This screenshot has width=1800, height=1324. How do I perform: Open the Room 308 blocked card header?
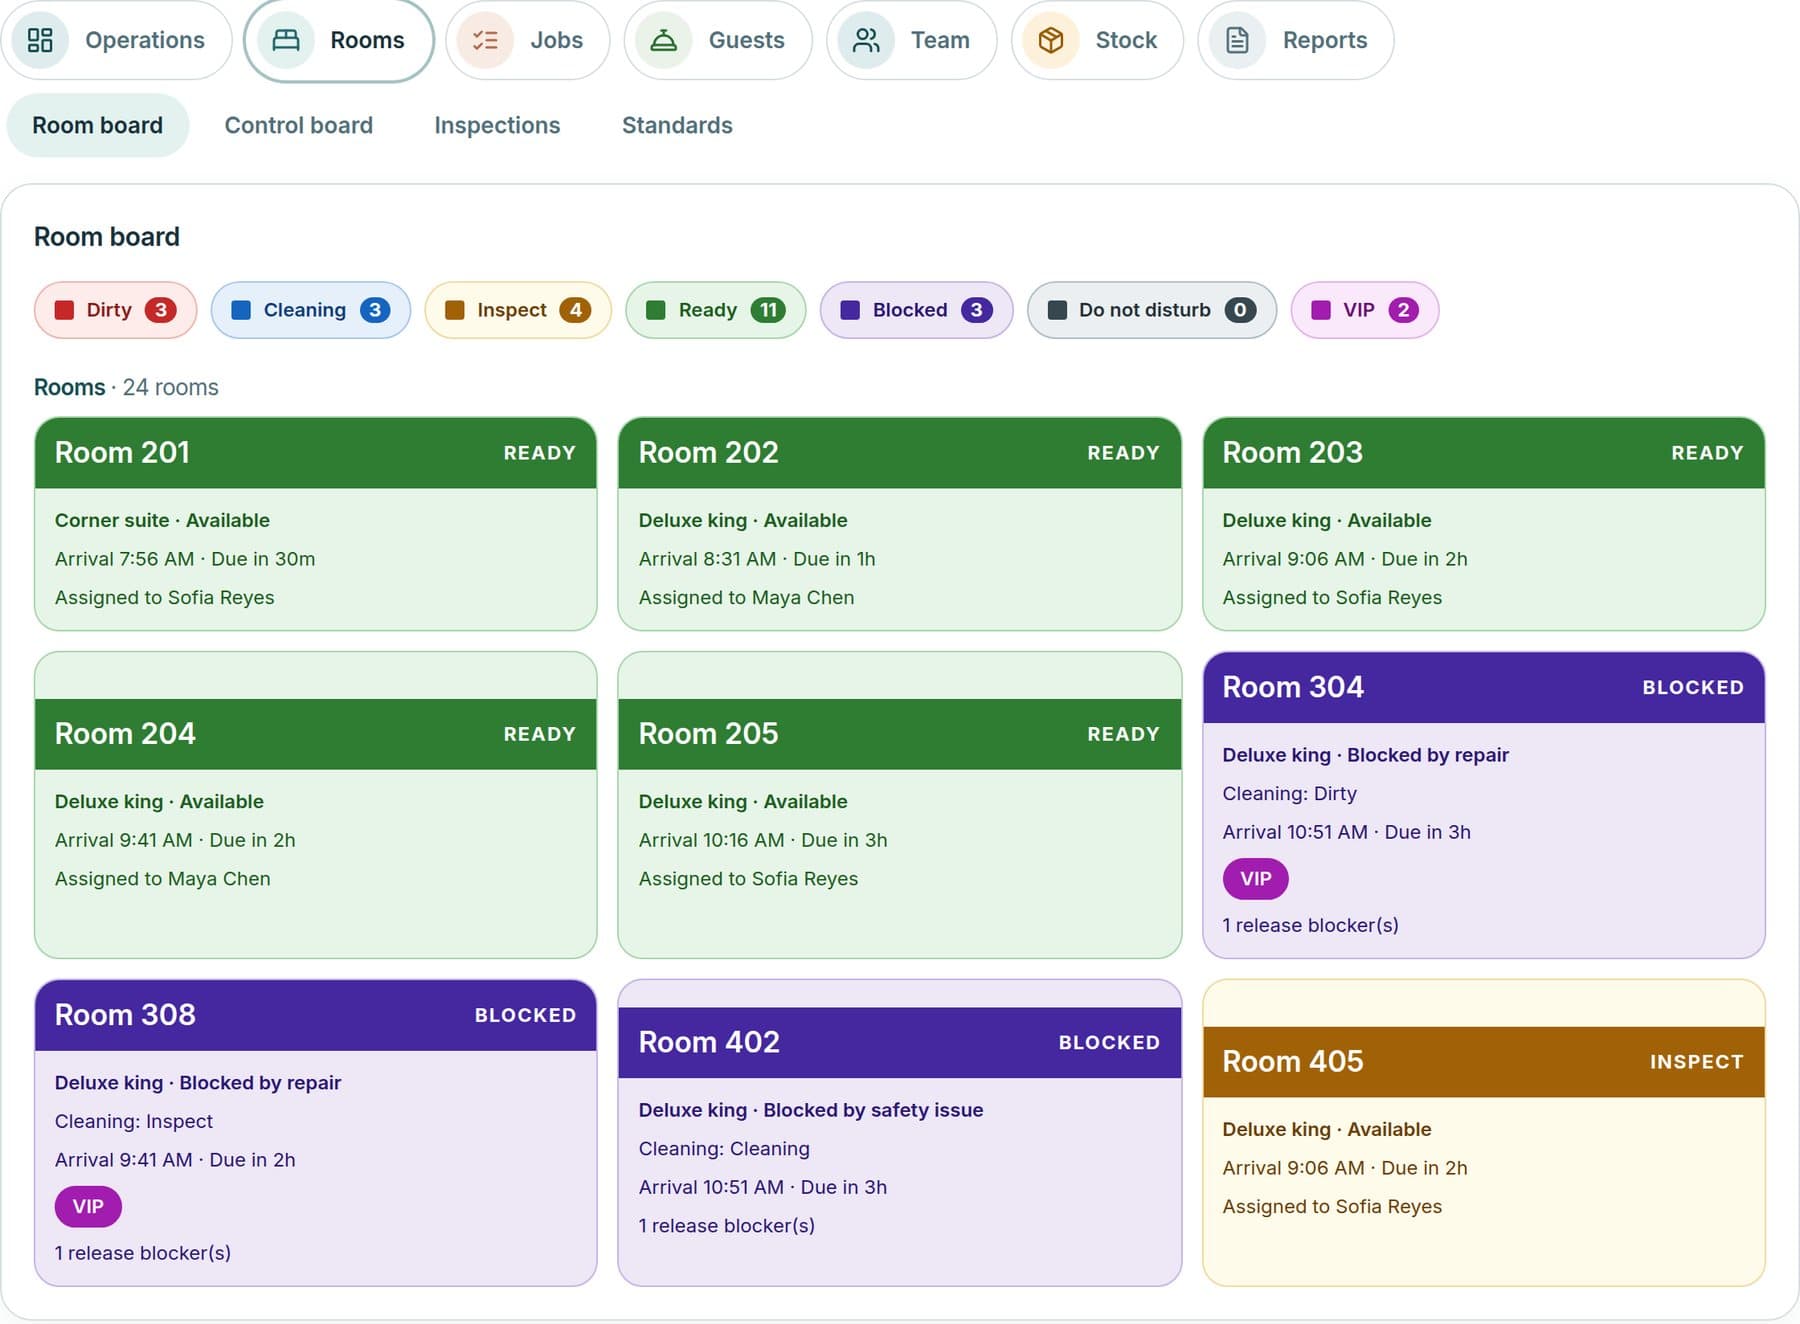point(316,1015)
